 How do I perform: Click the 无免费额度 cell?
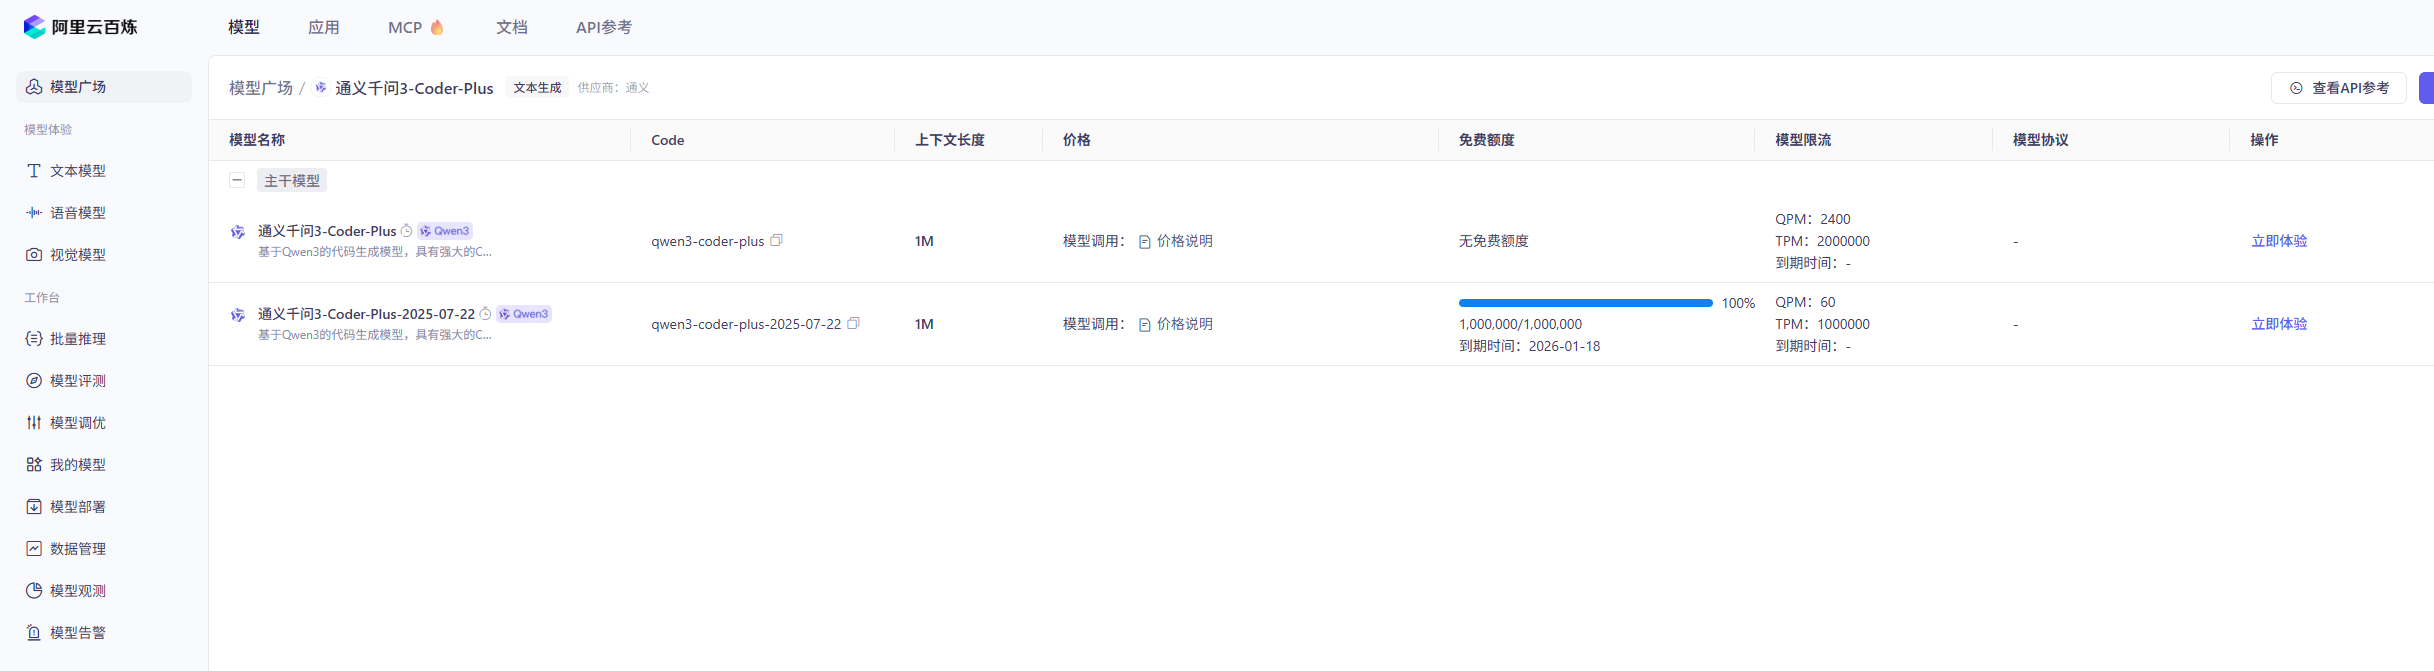1493,241
